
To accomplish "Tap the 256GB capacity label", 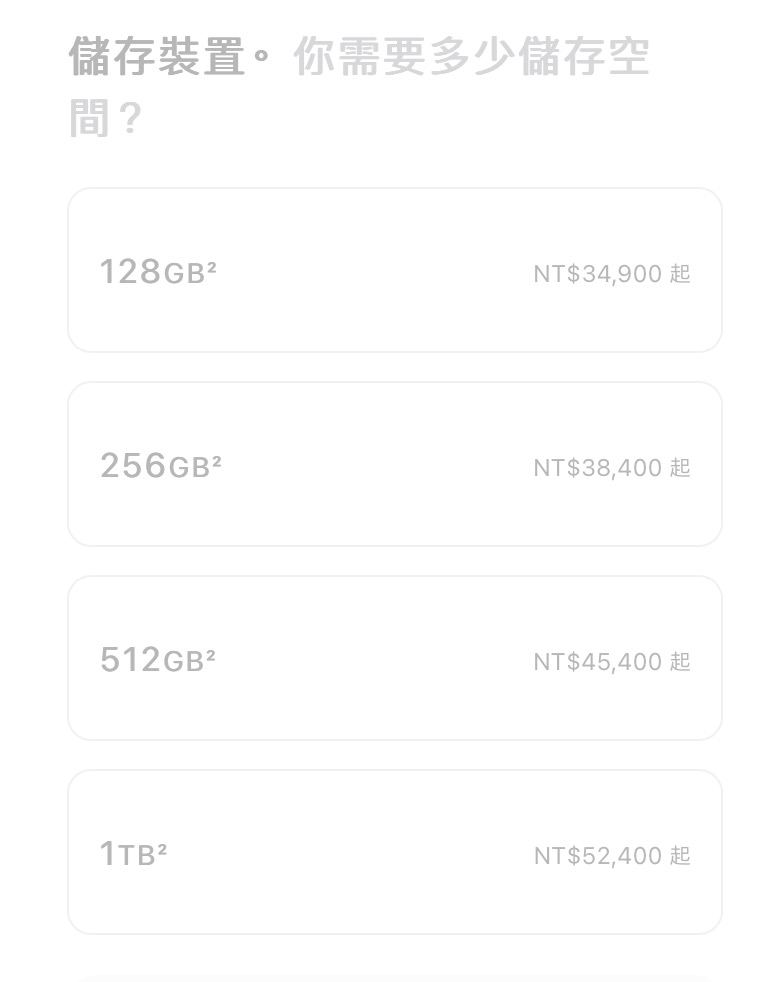I will tap(161, 466).
